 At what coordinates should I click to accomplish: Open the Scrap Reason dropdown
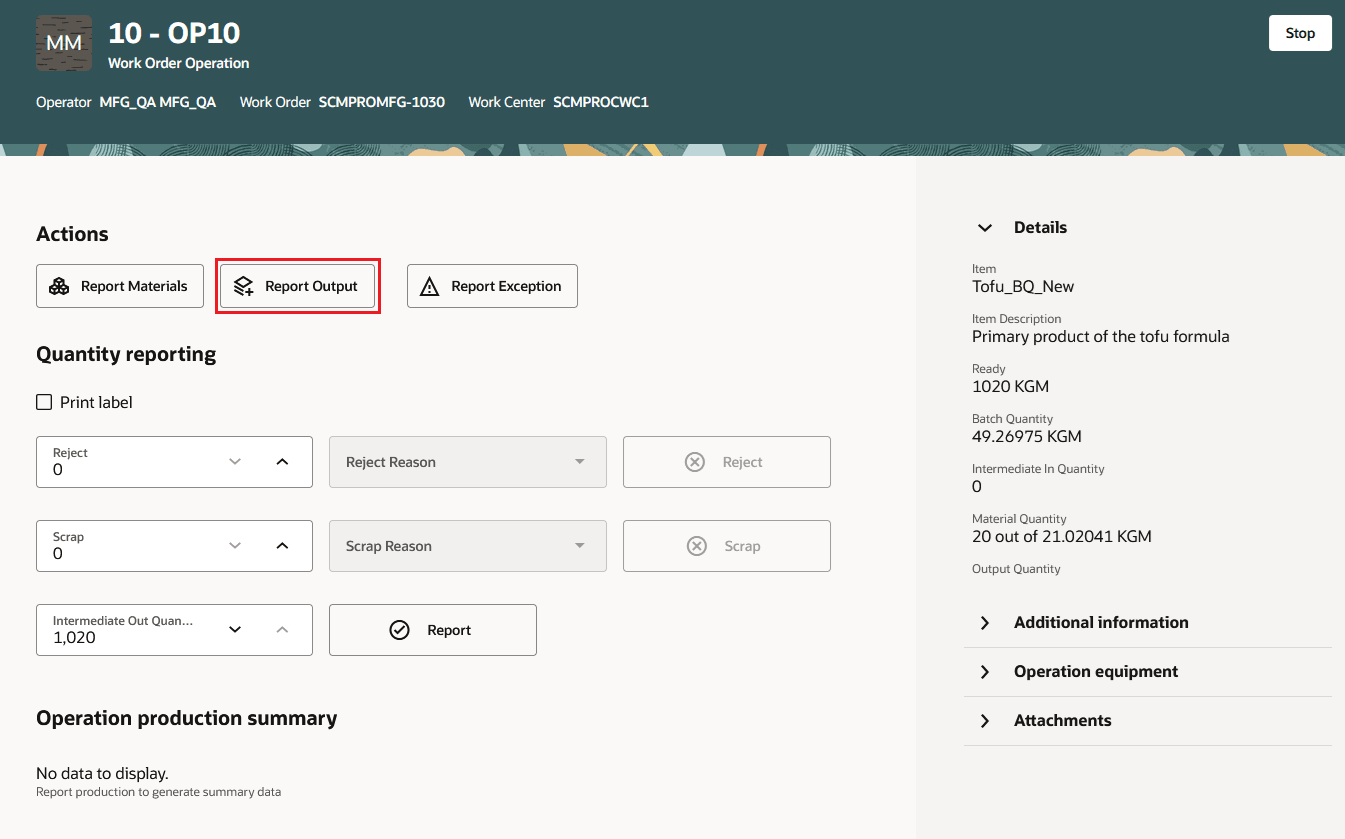point(580,545)
